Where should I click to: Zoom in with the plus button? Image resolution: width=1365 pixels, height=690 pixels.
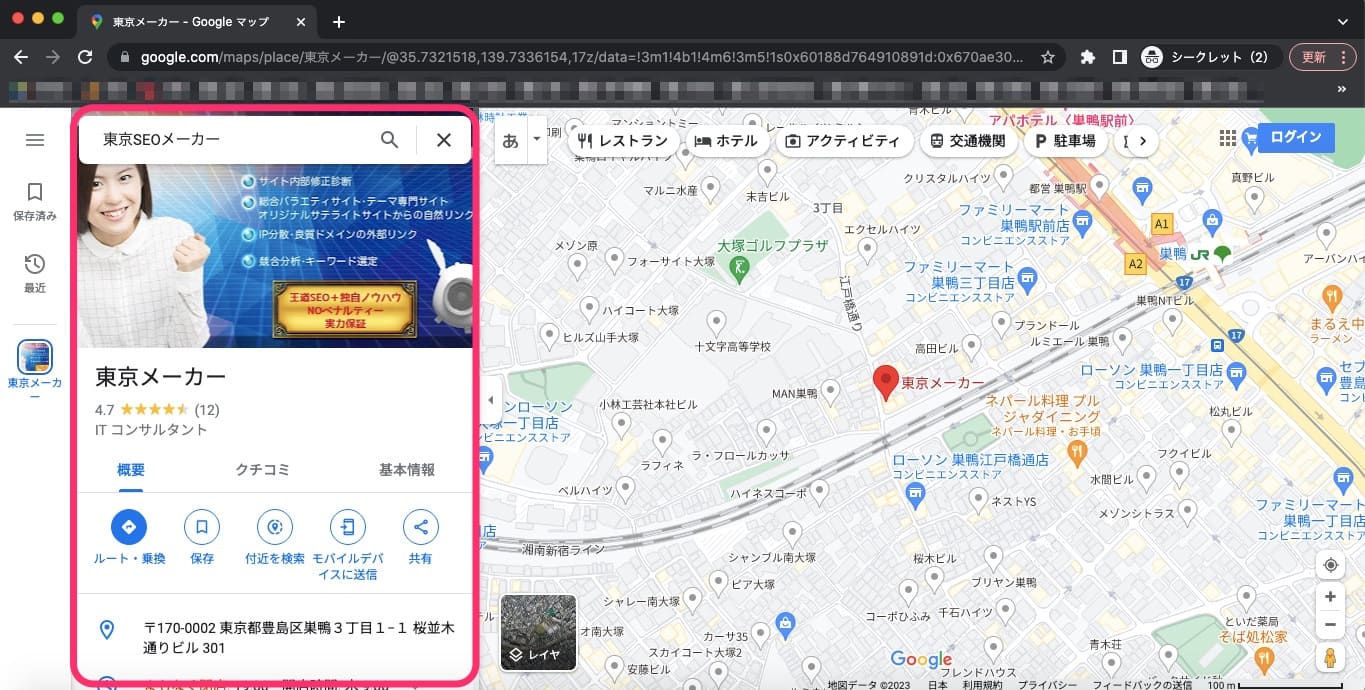1330,597
